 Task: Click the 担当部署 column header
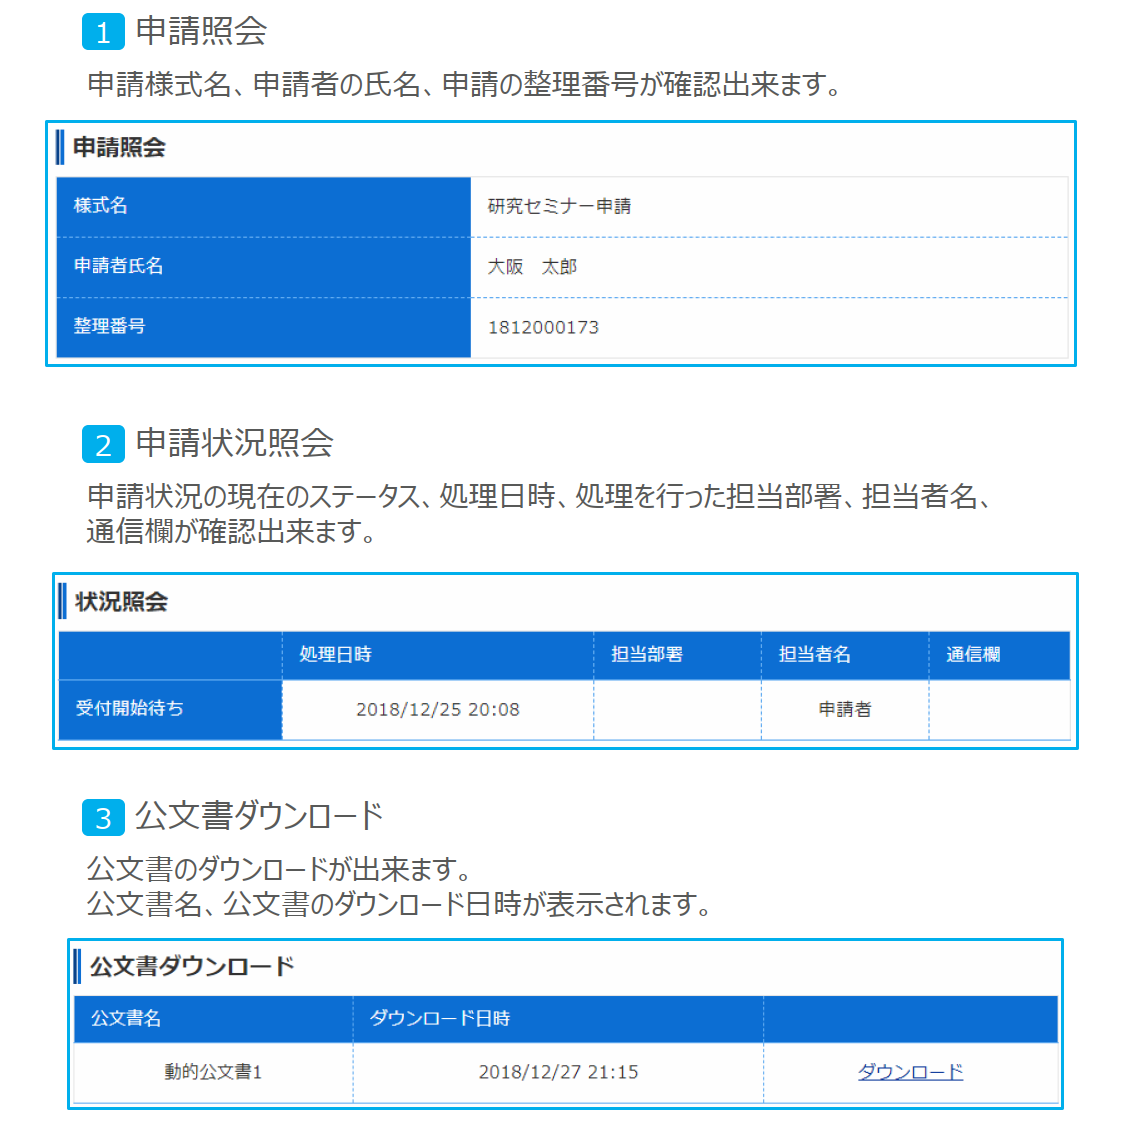click(x=677, y=655)
